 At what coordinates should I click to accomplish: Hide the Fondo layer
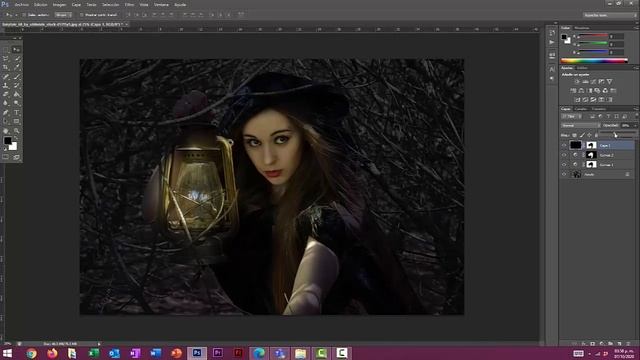point(564,174)
